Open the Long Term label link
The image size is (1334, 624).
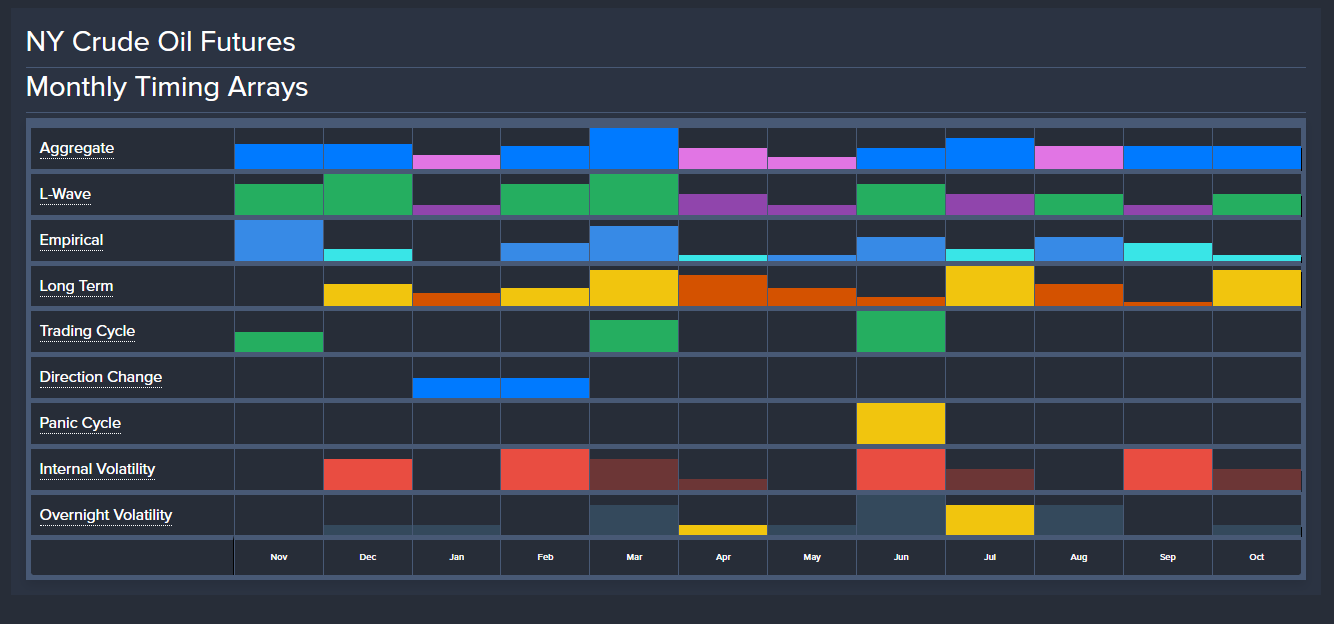[76, 286]
